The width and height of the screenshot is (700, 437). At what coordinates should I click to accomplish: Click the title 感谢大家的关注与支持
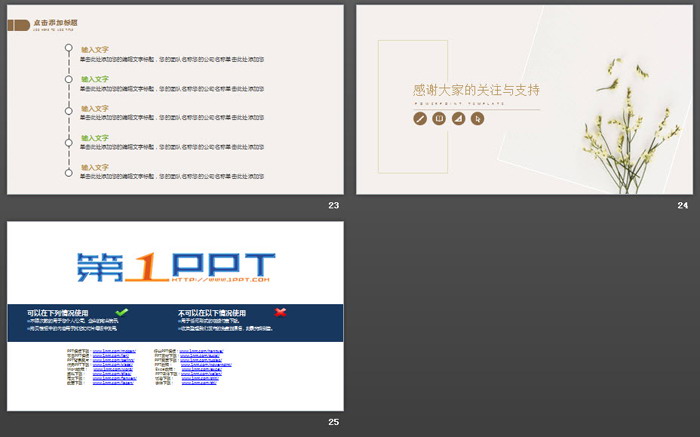point(476,90)
